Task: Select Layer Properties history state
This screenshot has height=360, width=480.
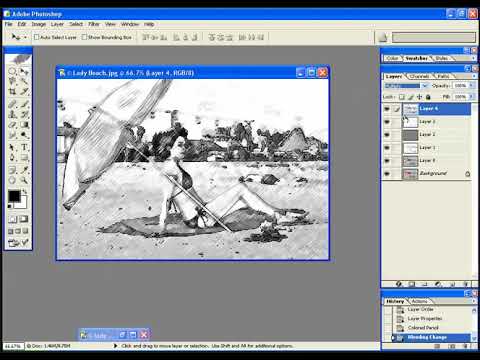Action: [425, 318]
